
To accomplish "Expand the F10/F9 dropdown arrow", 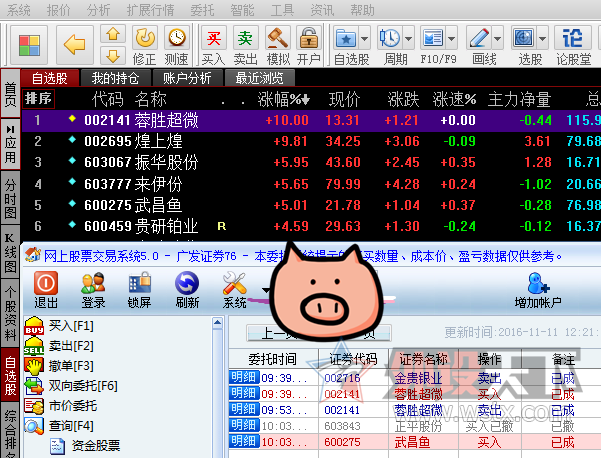I will click(x=452, y=38).
